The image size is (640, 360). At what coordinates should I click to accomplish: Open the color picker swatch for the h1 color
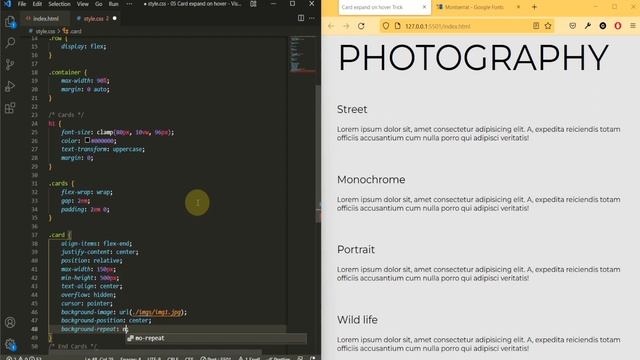point(87,140)
